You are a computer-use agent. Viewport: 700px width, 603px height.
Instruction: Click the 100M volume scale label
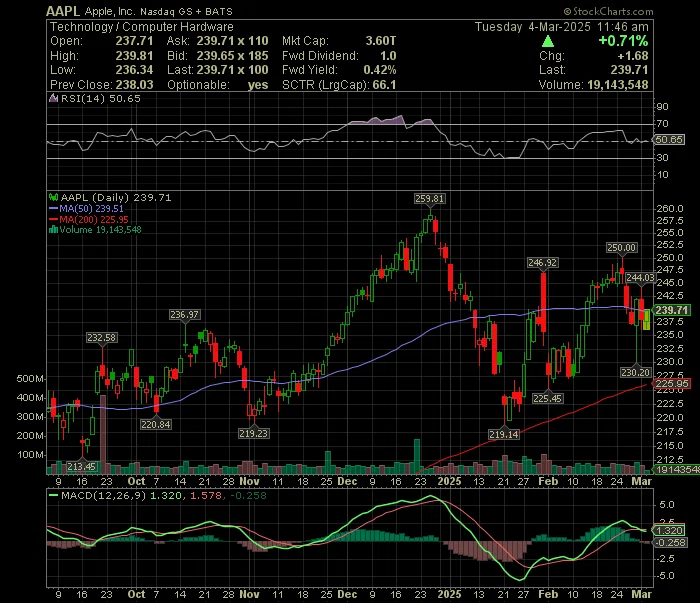[x=30, y=455]
